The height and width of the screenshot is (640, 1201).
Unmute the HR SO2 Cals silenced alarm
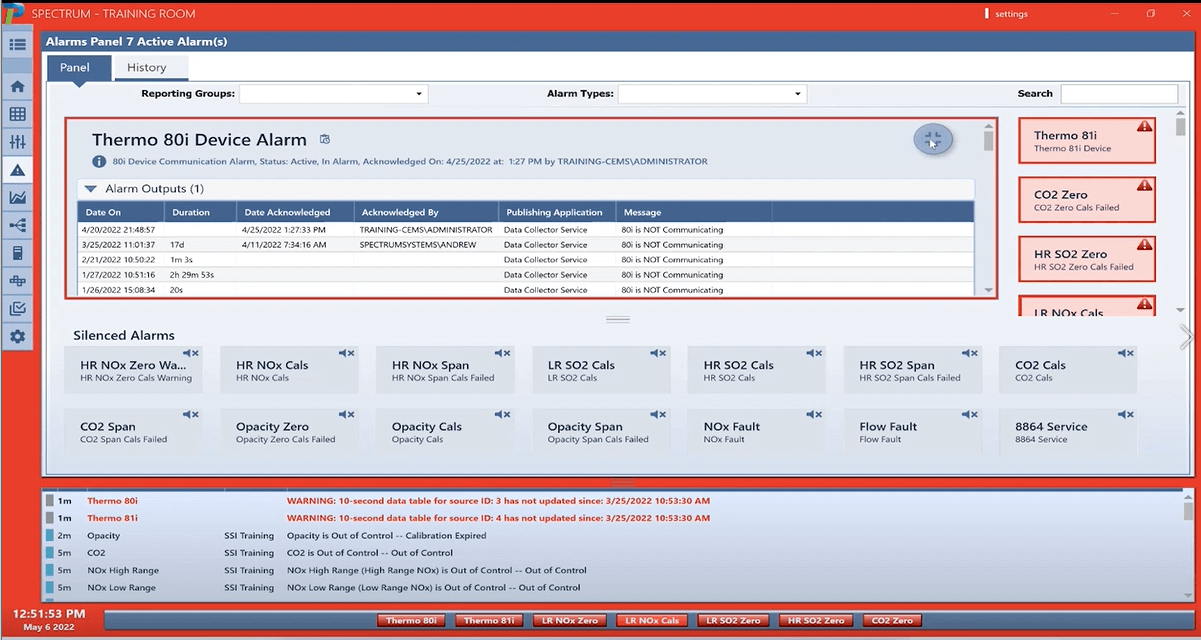(x=814, y=353)
